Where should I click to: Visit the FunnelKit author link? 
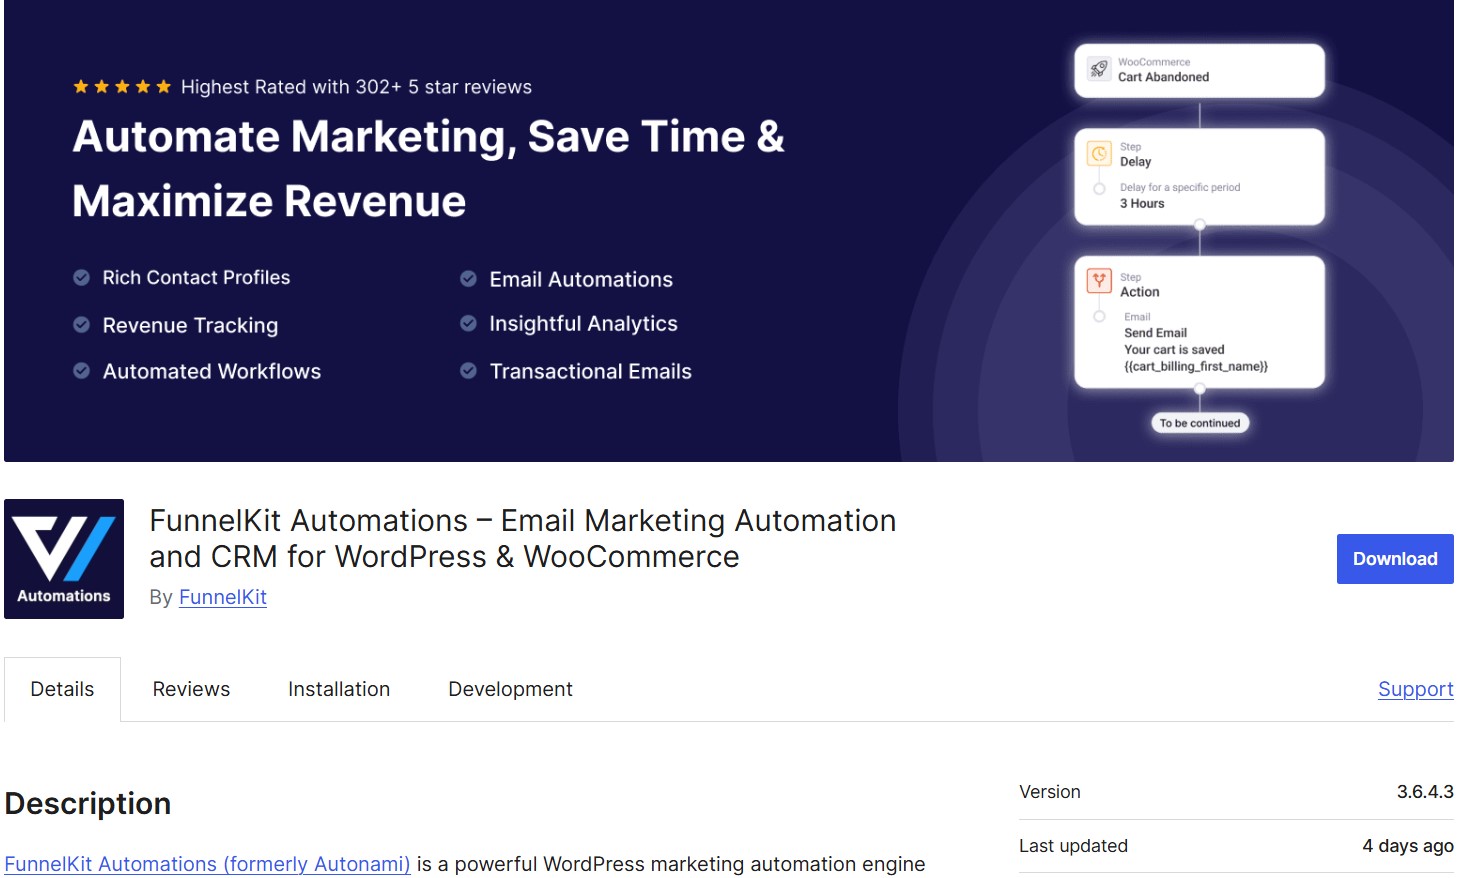pos(222,597)
